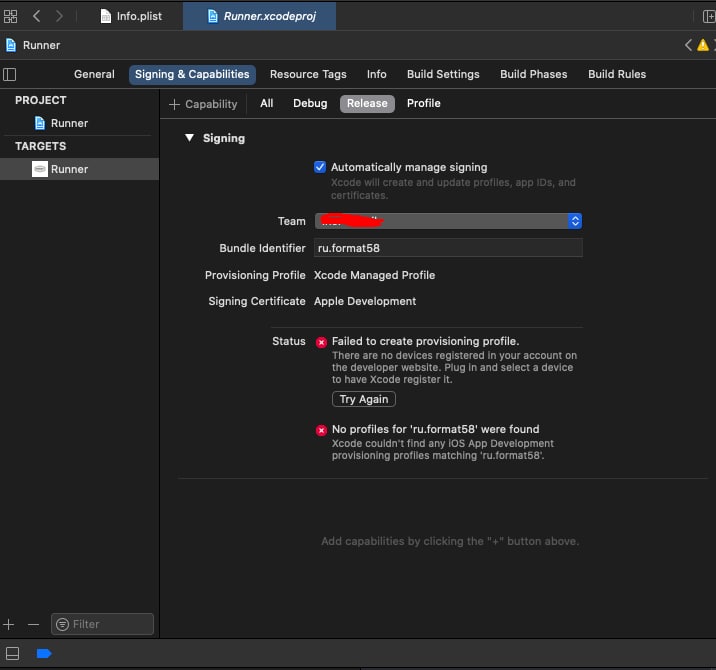716x670 pixels.
Task: Click the provisioning profile error icon
Action: [x=321, y=342]
